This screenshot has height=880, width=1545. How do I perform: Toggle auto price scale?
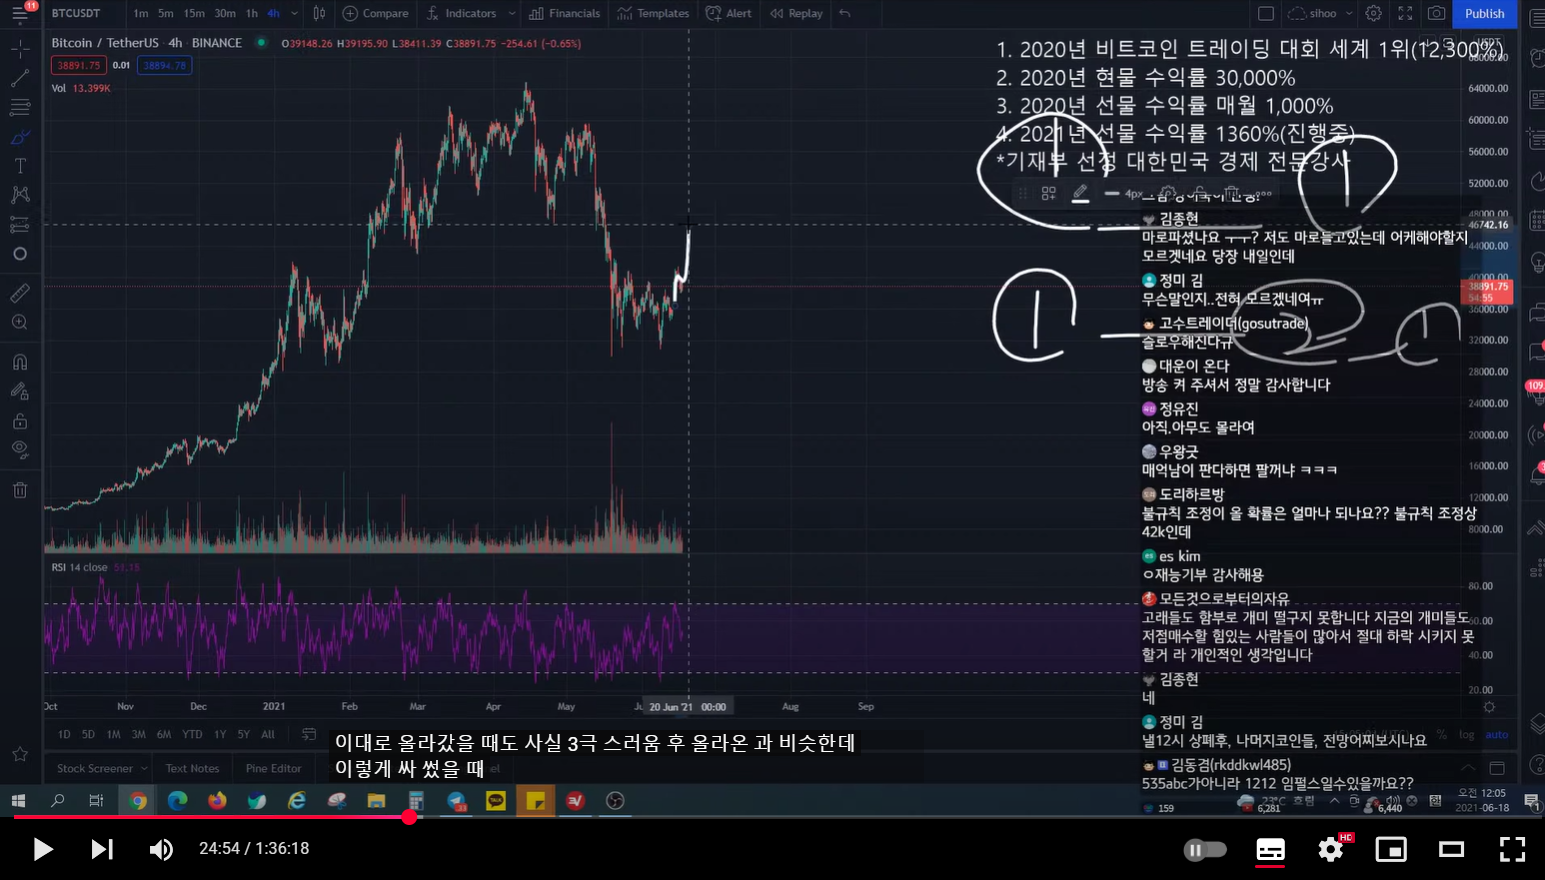[x=1497, y=734]
